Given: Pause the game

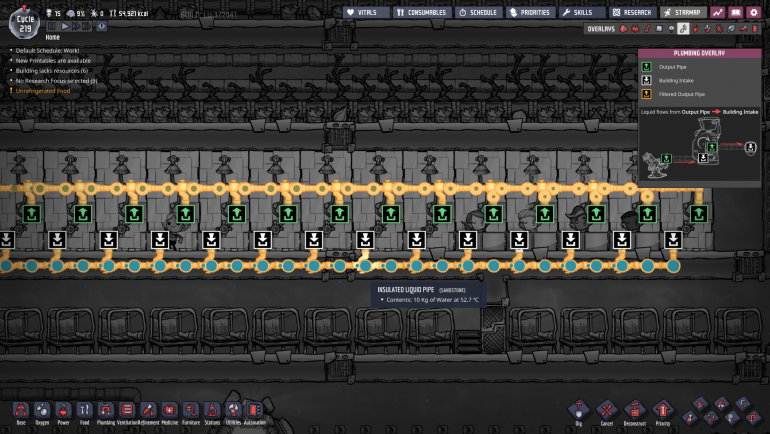Looking at the screenshot, I should (x=52, y=26).
